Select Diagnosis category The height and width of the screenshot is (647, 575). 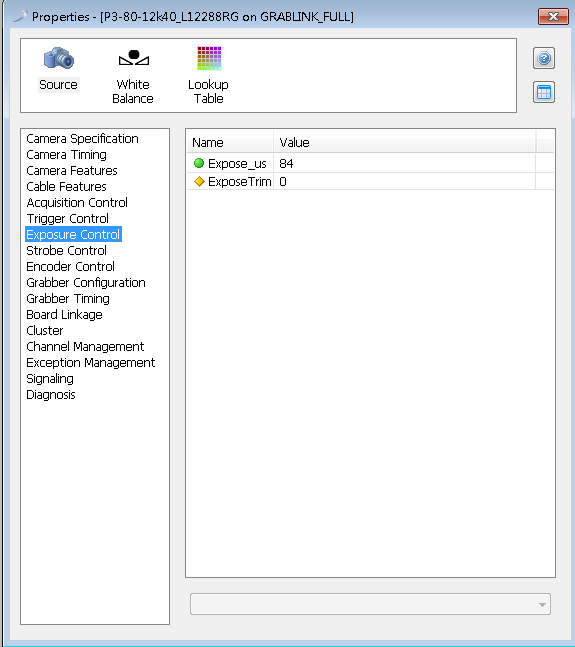51,395
